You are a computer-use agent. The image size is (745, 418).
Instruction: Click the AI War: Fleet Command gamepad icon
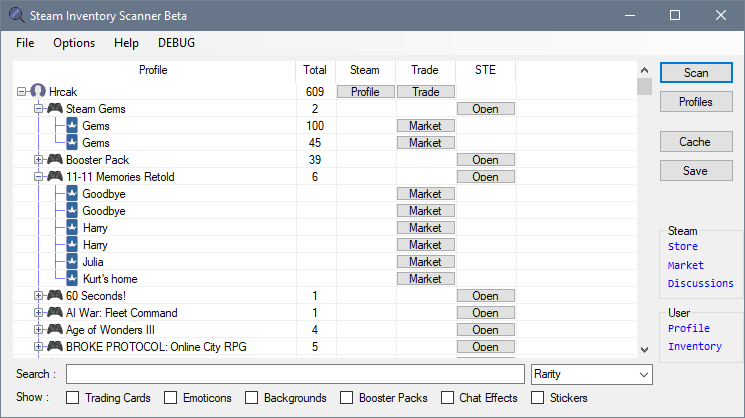point(55,313)
